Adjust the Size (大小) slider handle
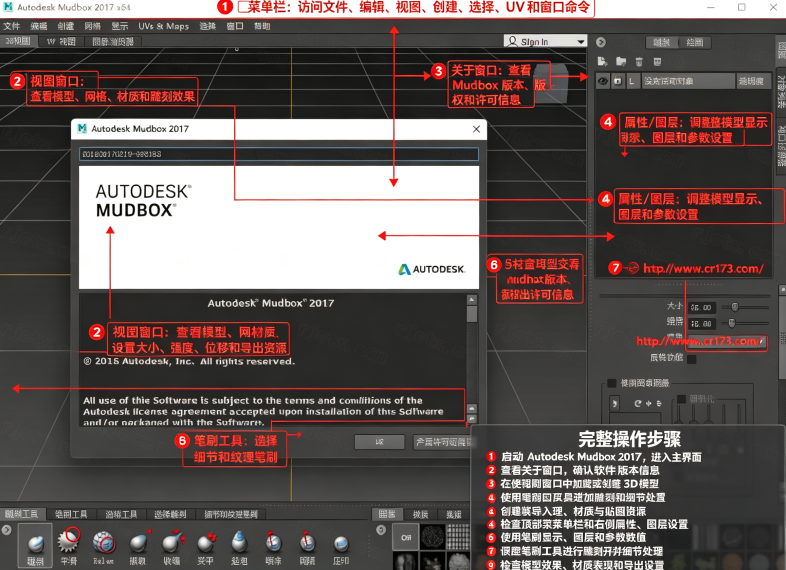 tap(735, 307)
